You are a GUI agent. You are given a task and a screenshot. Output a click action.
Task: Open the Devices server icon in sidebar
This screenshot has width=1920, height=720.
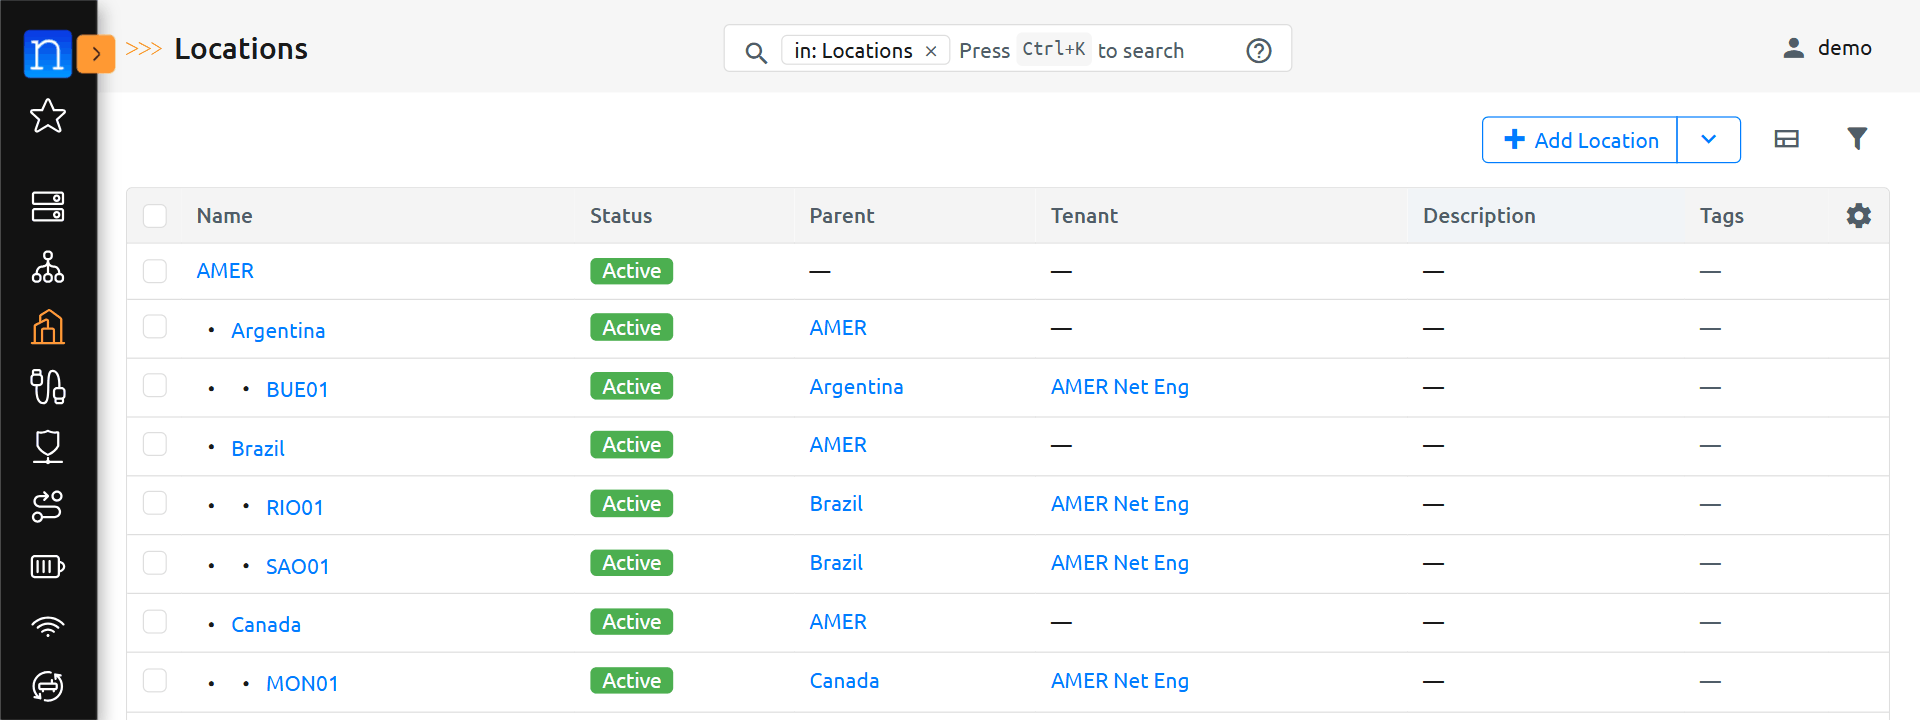48,207
